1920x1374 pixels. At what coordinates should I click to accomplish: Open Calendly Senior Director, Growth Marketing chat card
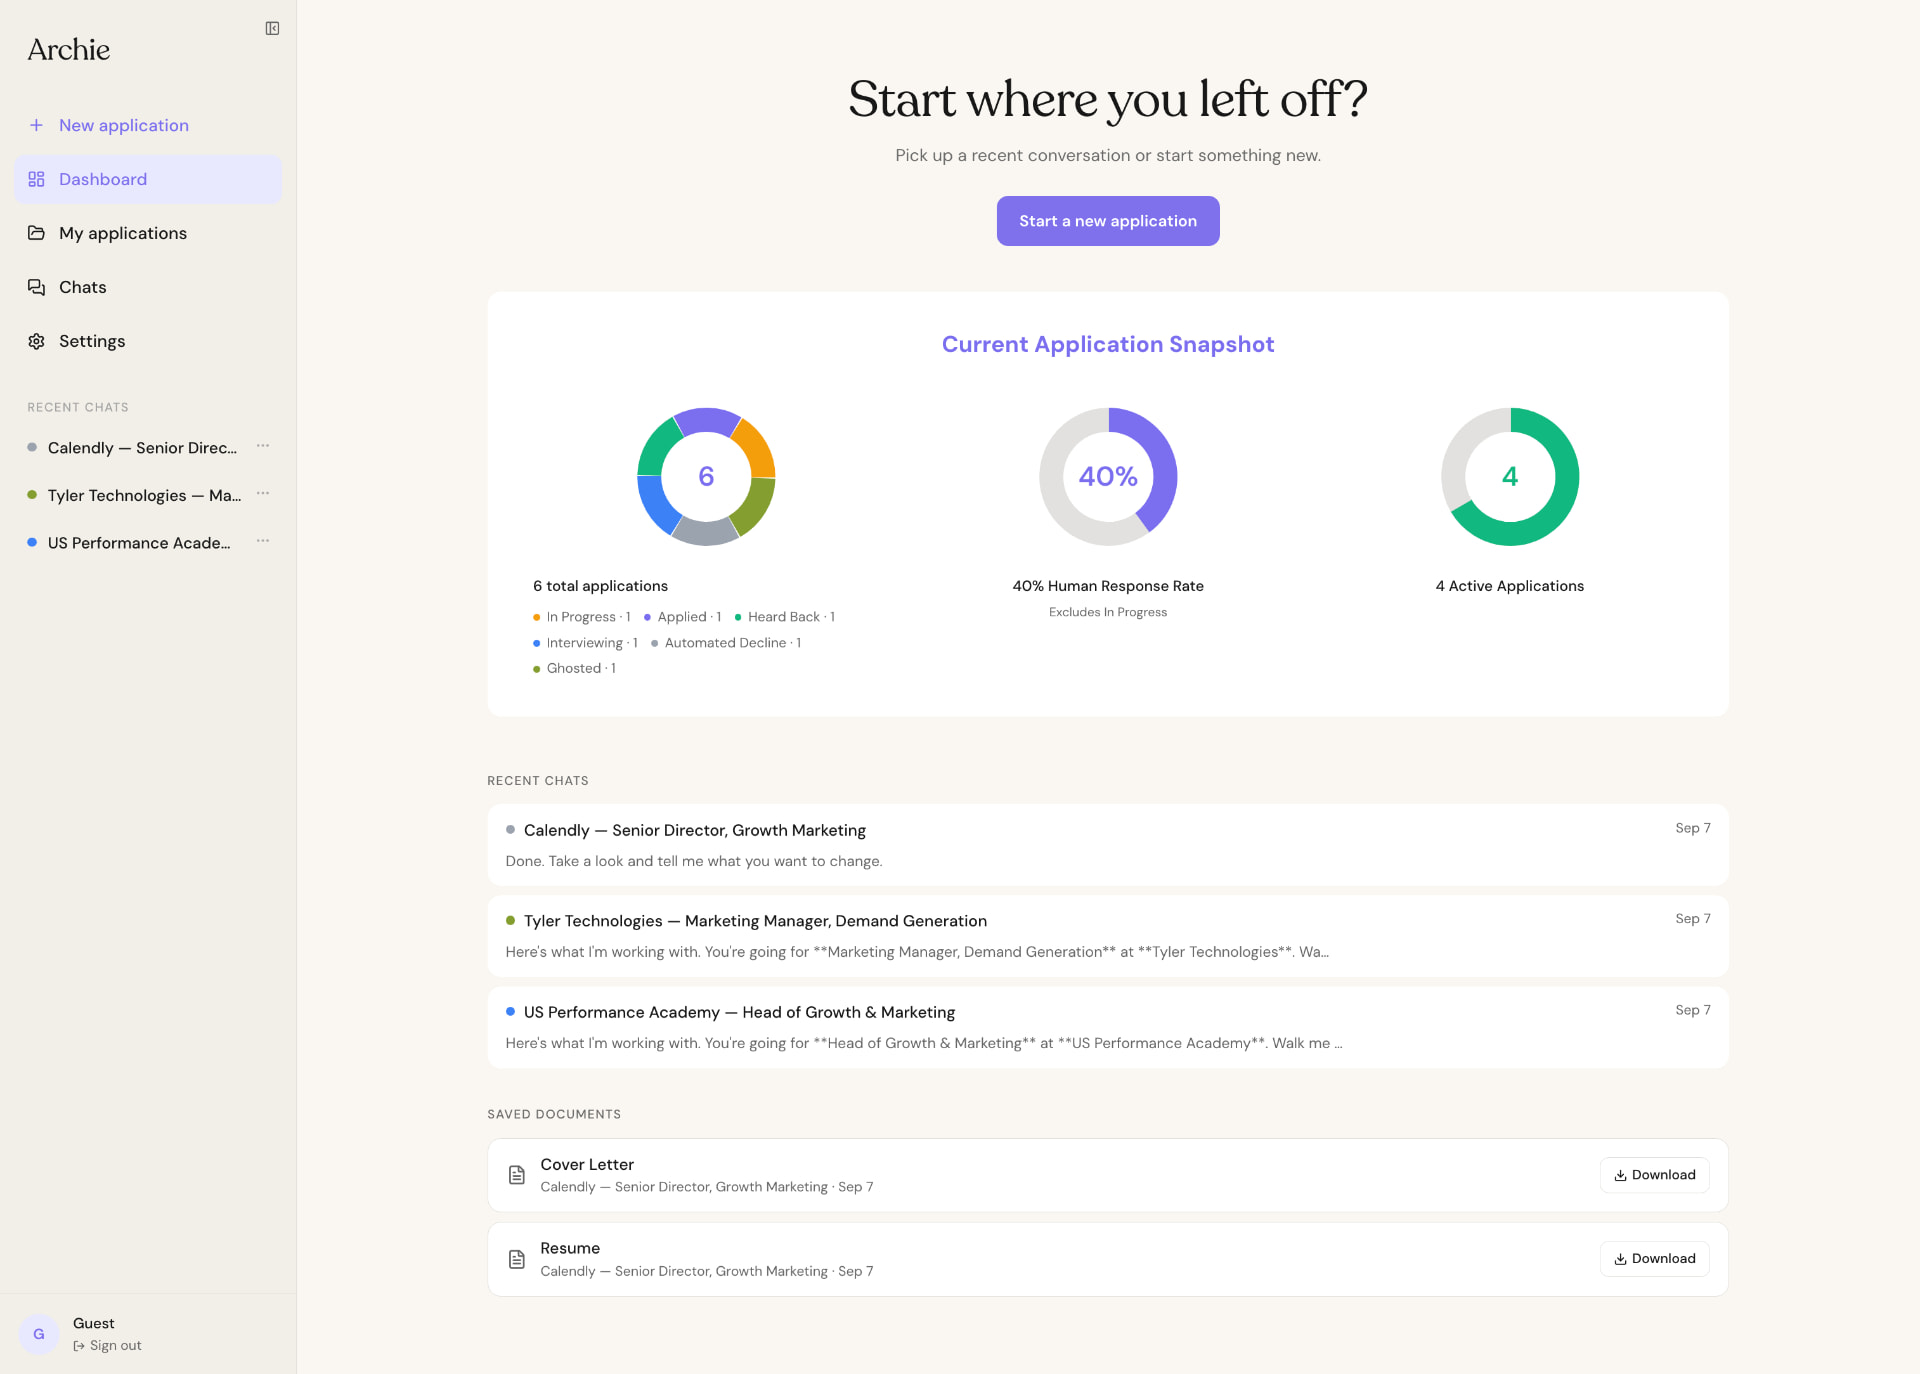[x=1108, y=845]
